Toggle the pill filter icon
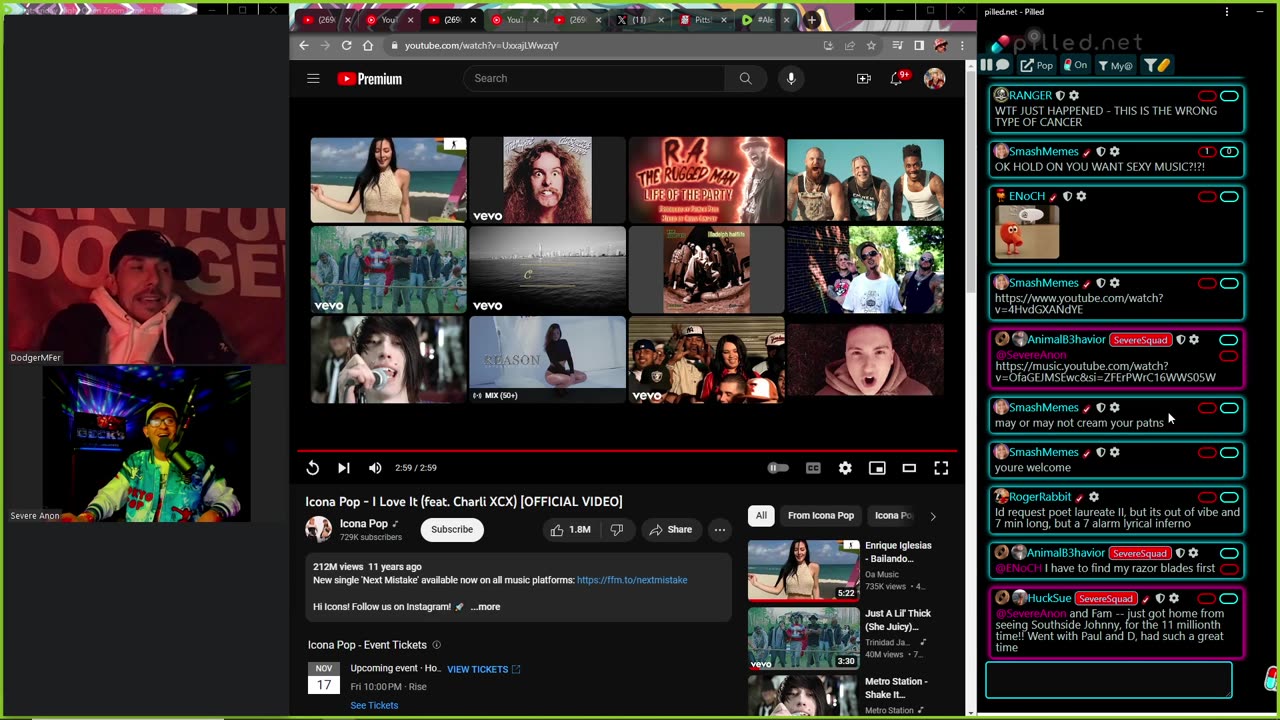This screenshot has height=720, width=1280. [1157, 65]
